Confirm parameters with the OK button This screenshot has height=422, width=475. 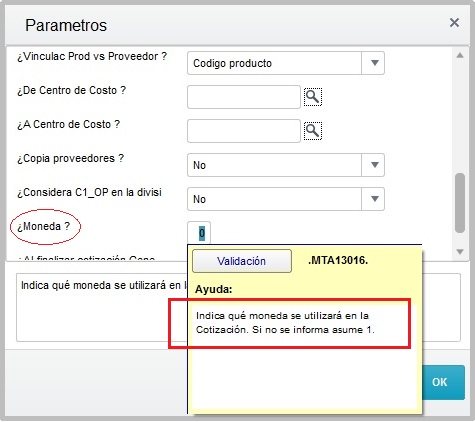pos(443,382)
